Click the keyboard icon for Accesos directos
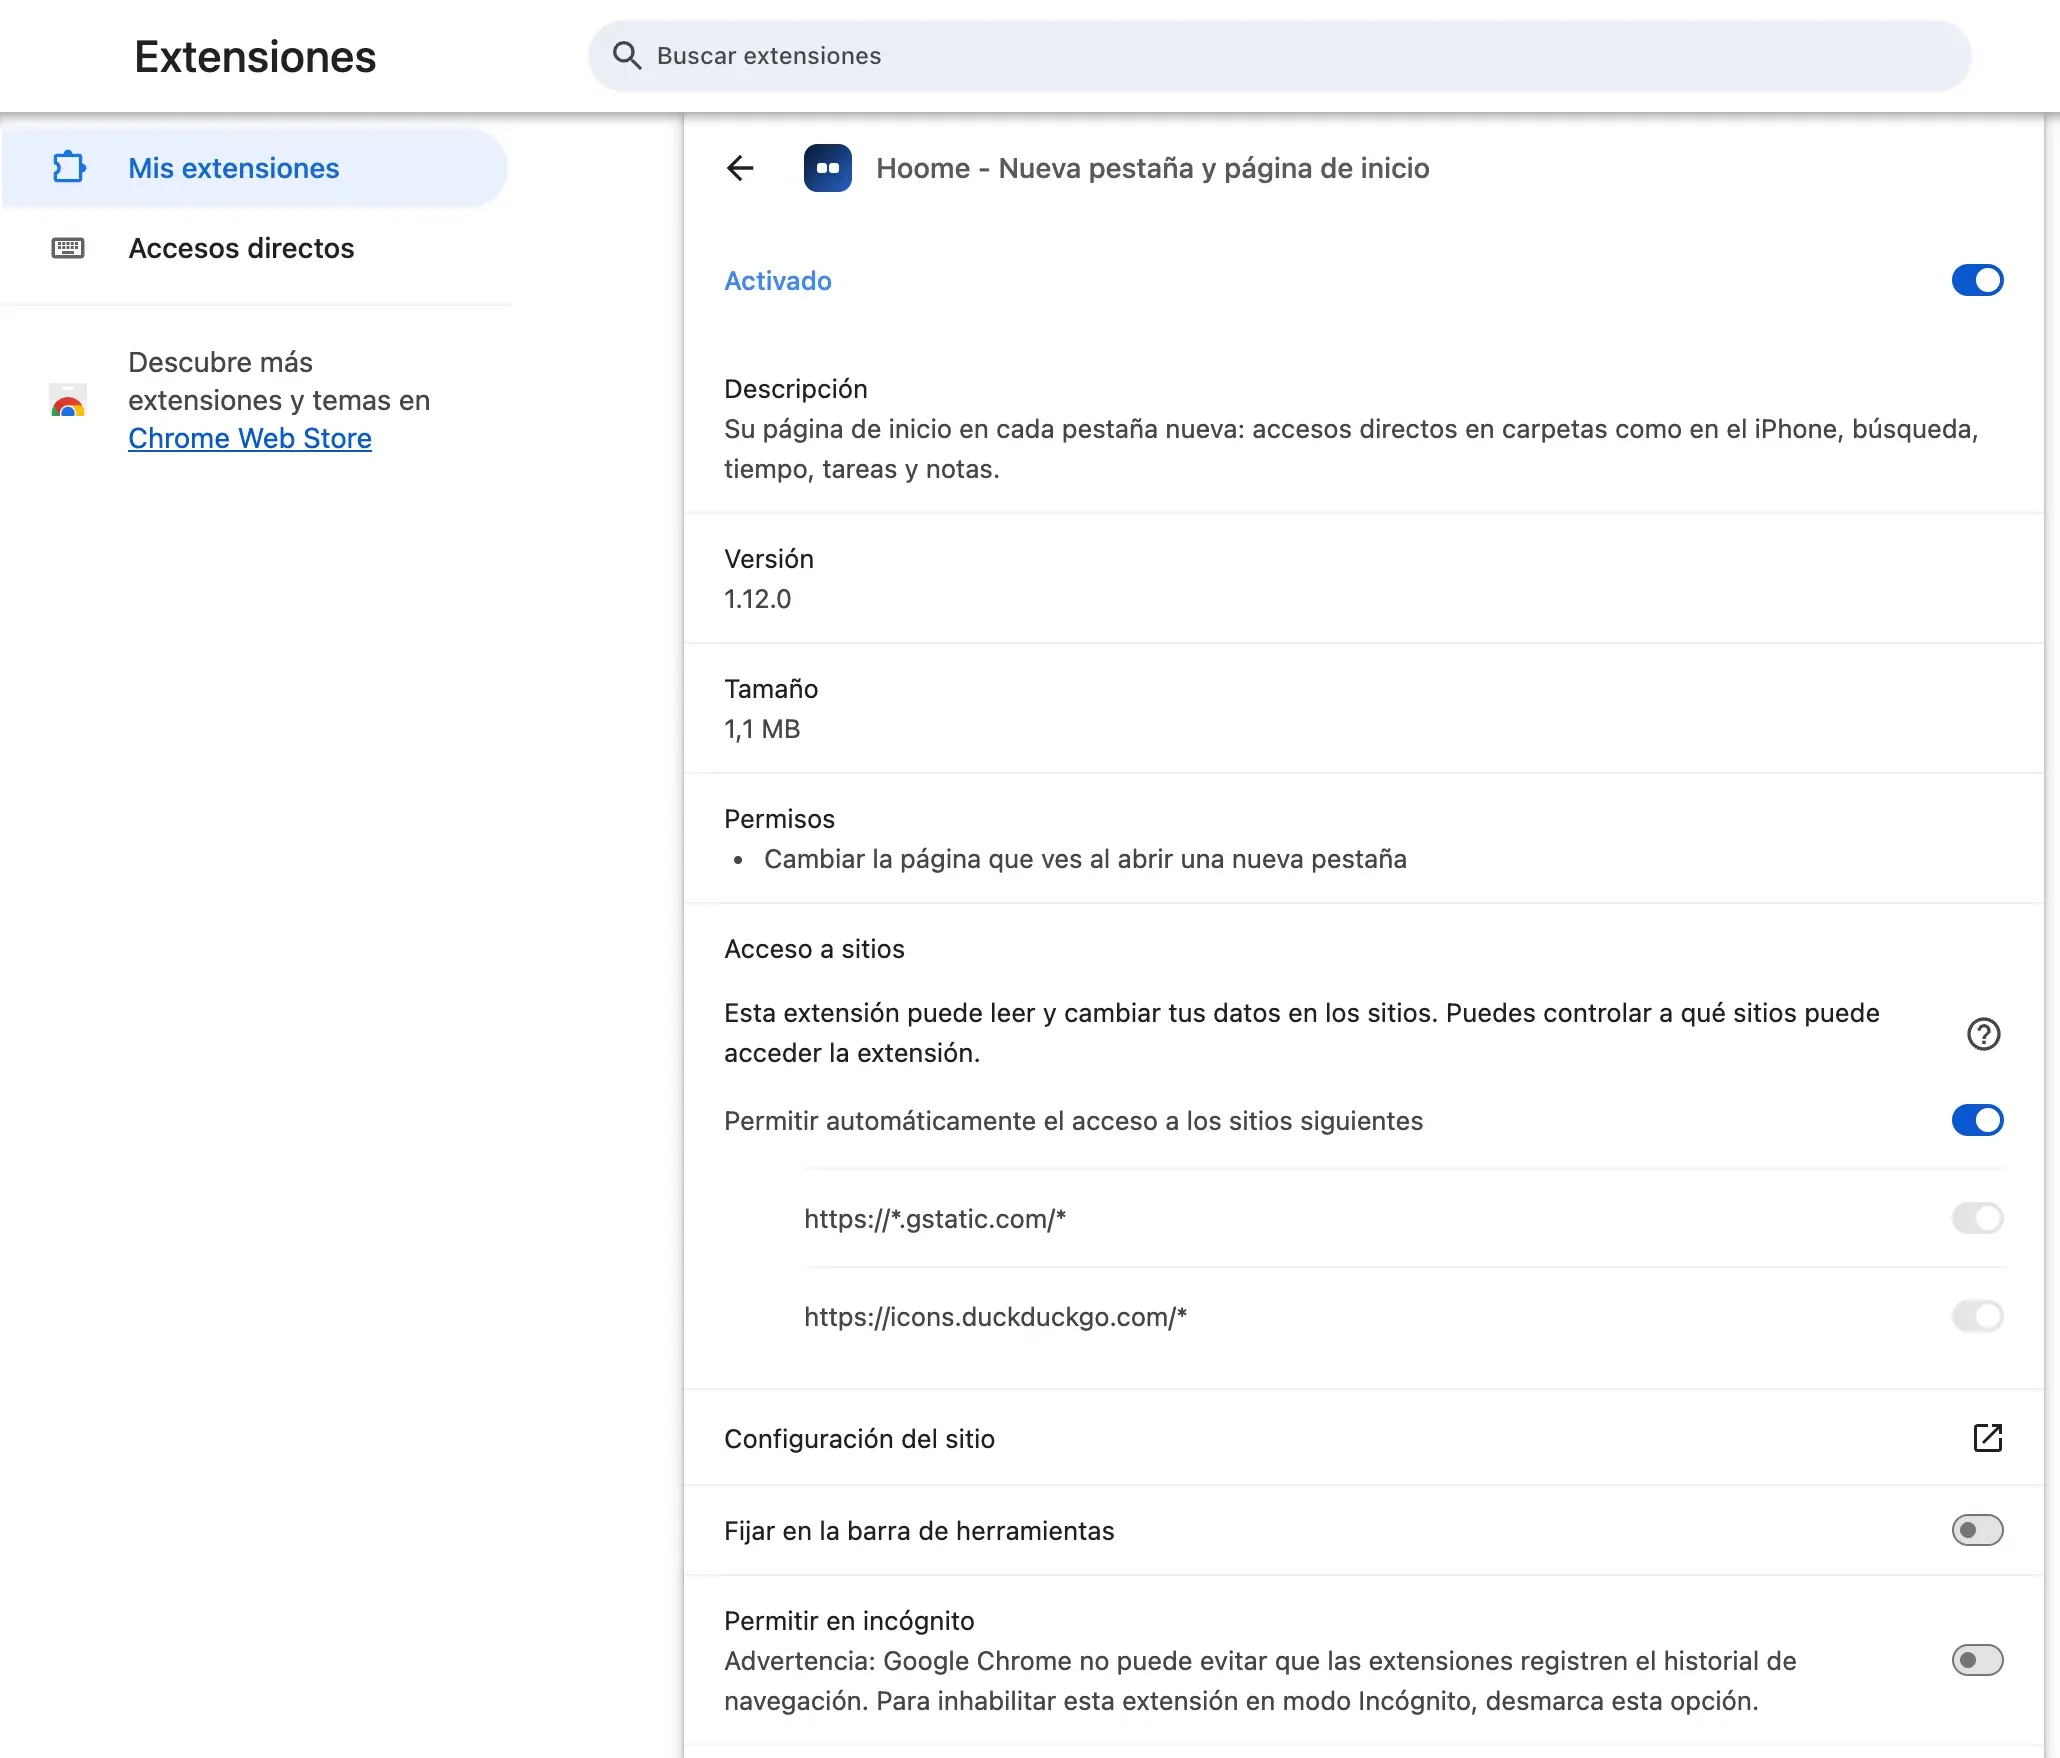Image resolution: width=2060 pixels, height=1758 pixels. [x=68, y=248]
